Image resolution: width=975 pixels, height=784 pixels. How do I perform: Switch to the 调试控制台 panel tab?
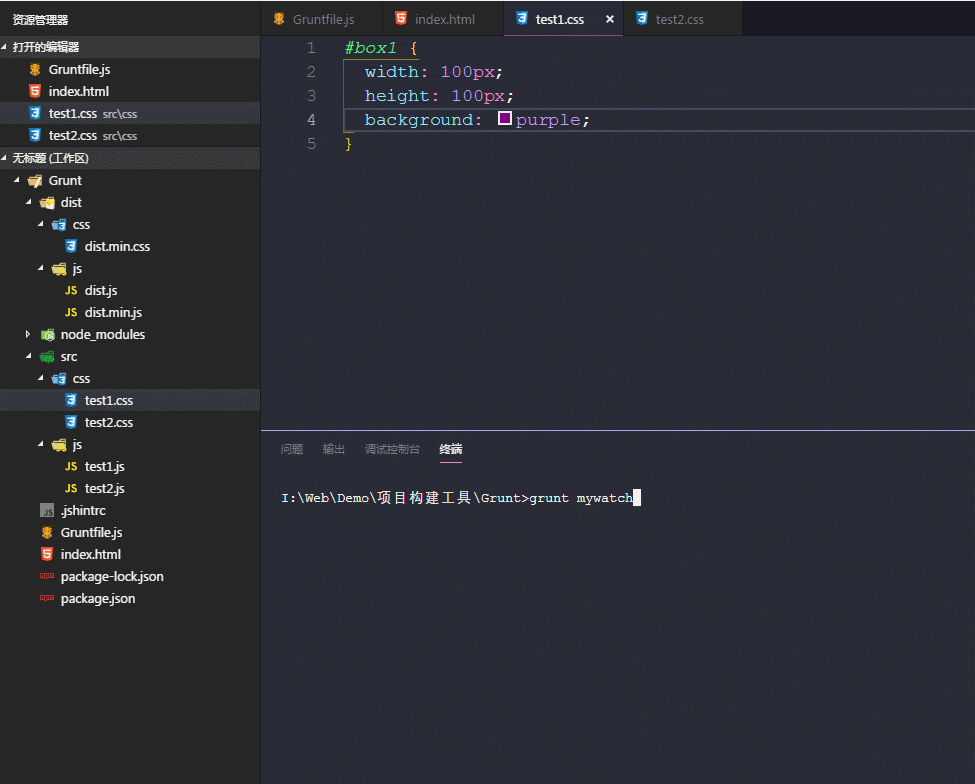(392, 449)
